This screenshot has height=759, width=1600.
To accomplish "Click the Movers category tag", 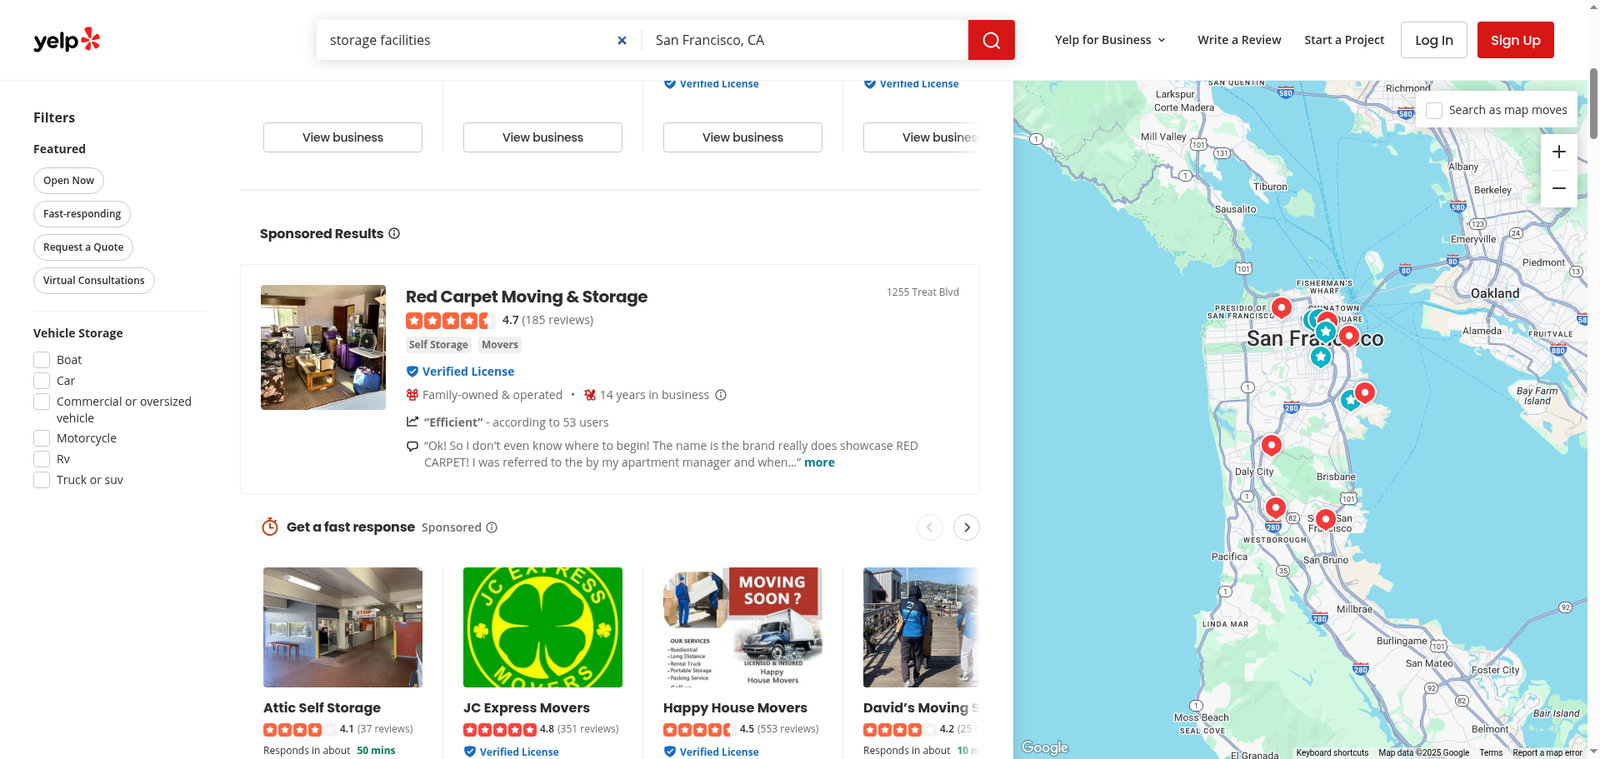I will coord(500,345).
